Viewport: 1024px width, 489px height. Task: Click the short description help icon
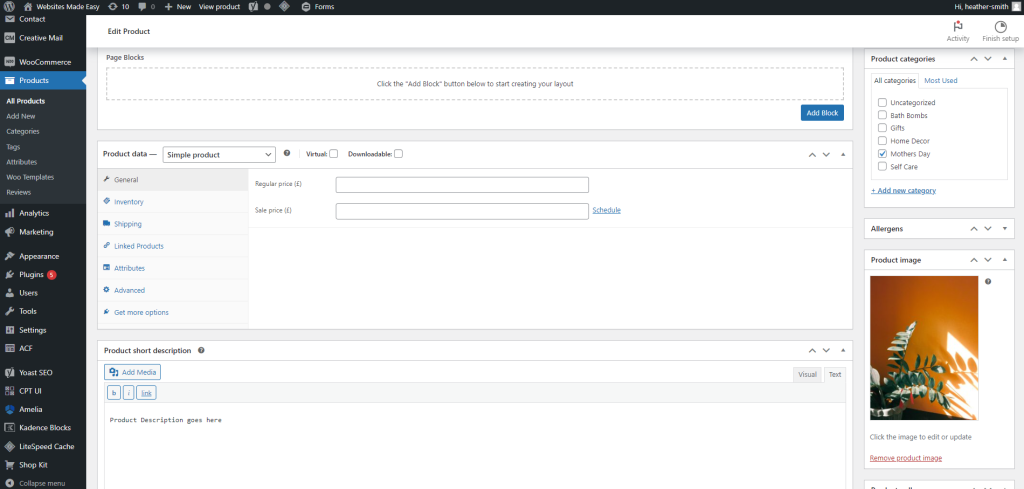point(201,351)
